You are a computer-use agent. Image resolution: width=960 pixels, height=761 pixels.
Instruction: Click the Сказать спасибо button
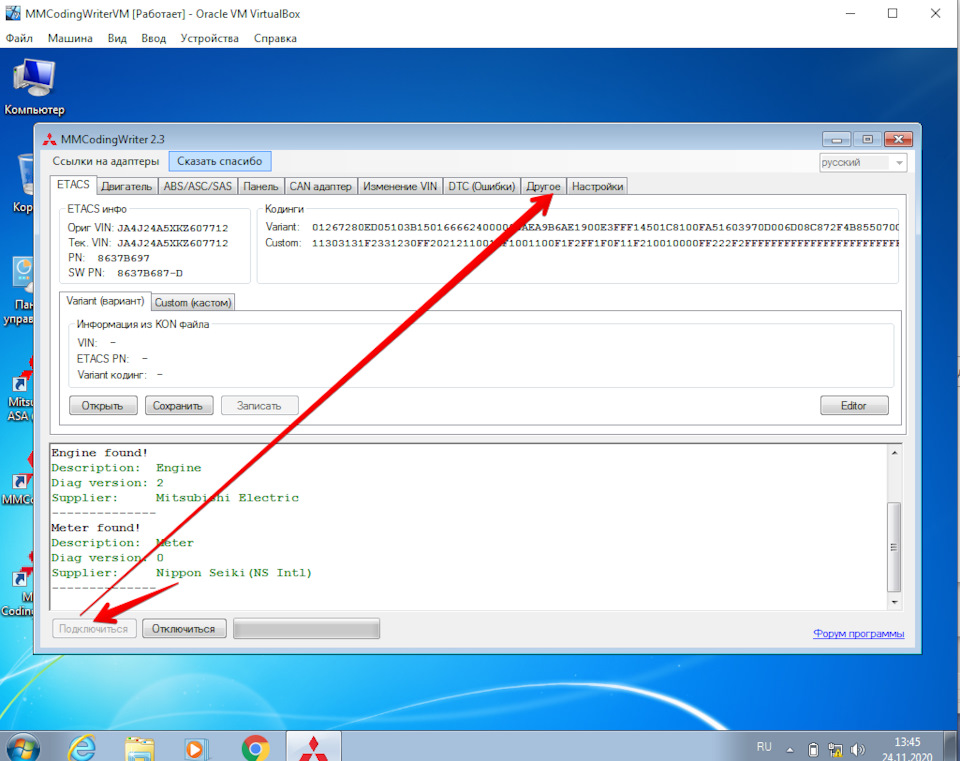[x=220, y=161]
